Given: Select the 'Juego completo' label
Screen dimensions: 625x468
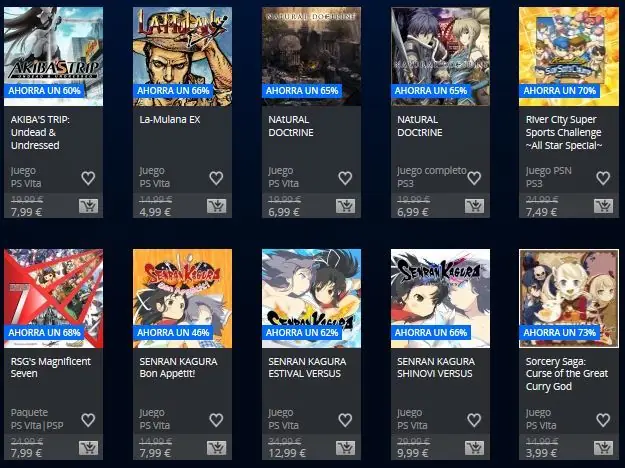Looking at the screenshot, I should tap(432, 171).
